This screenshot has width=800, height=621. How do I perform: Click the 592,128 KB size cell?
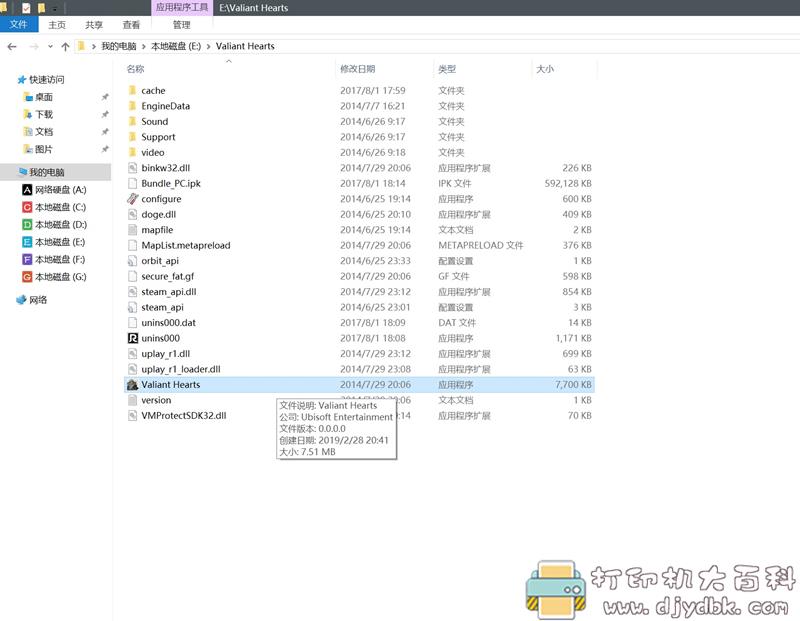568,183
